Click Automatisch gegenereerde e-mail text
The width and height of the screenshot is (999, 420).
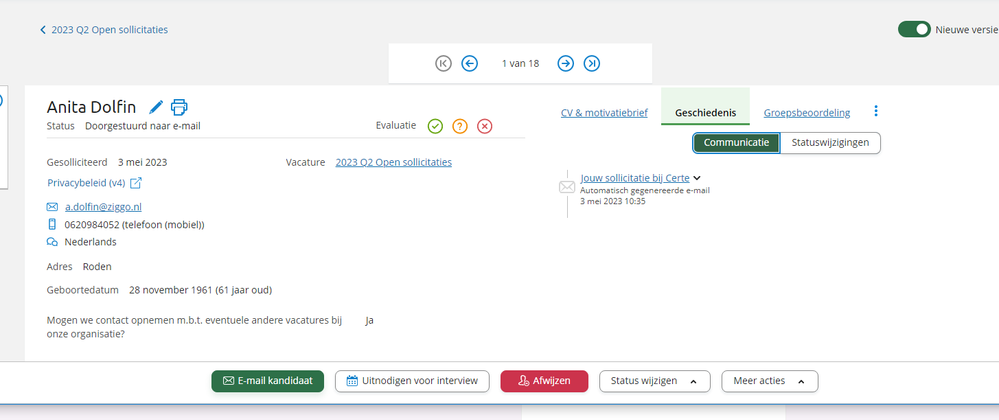pyautogui.click(x=645, y=190)
